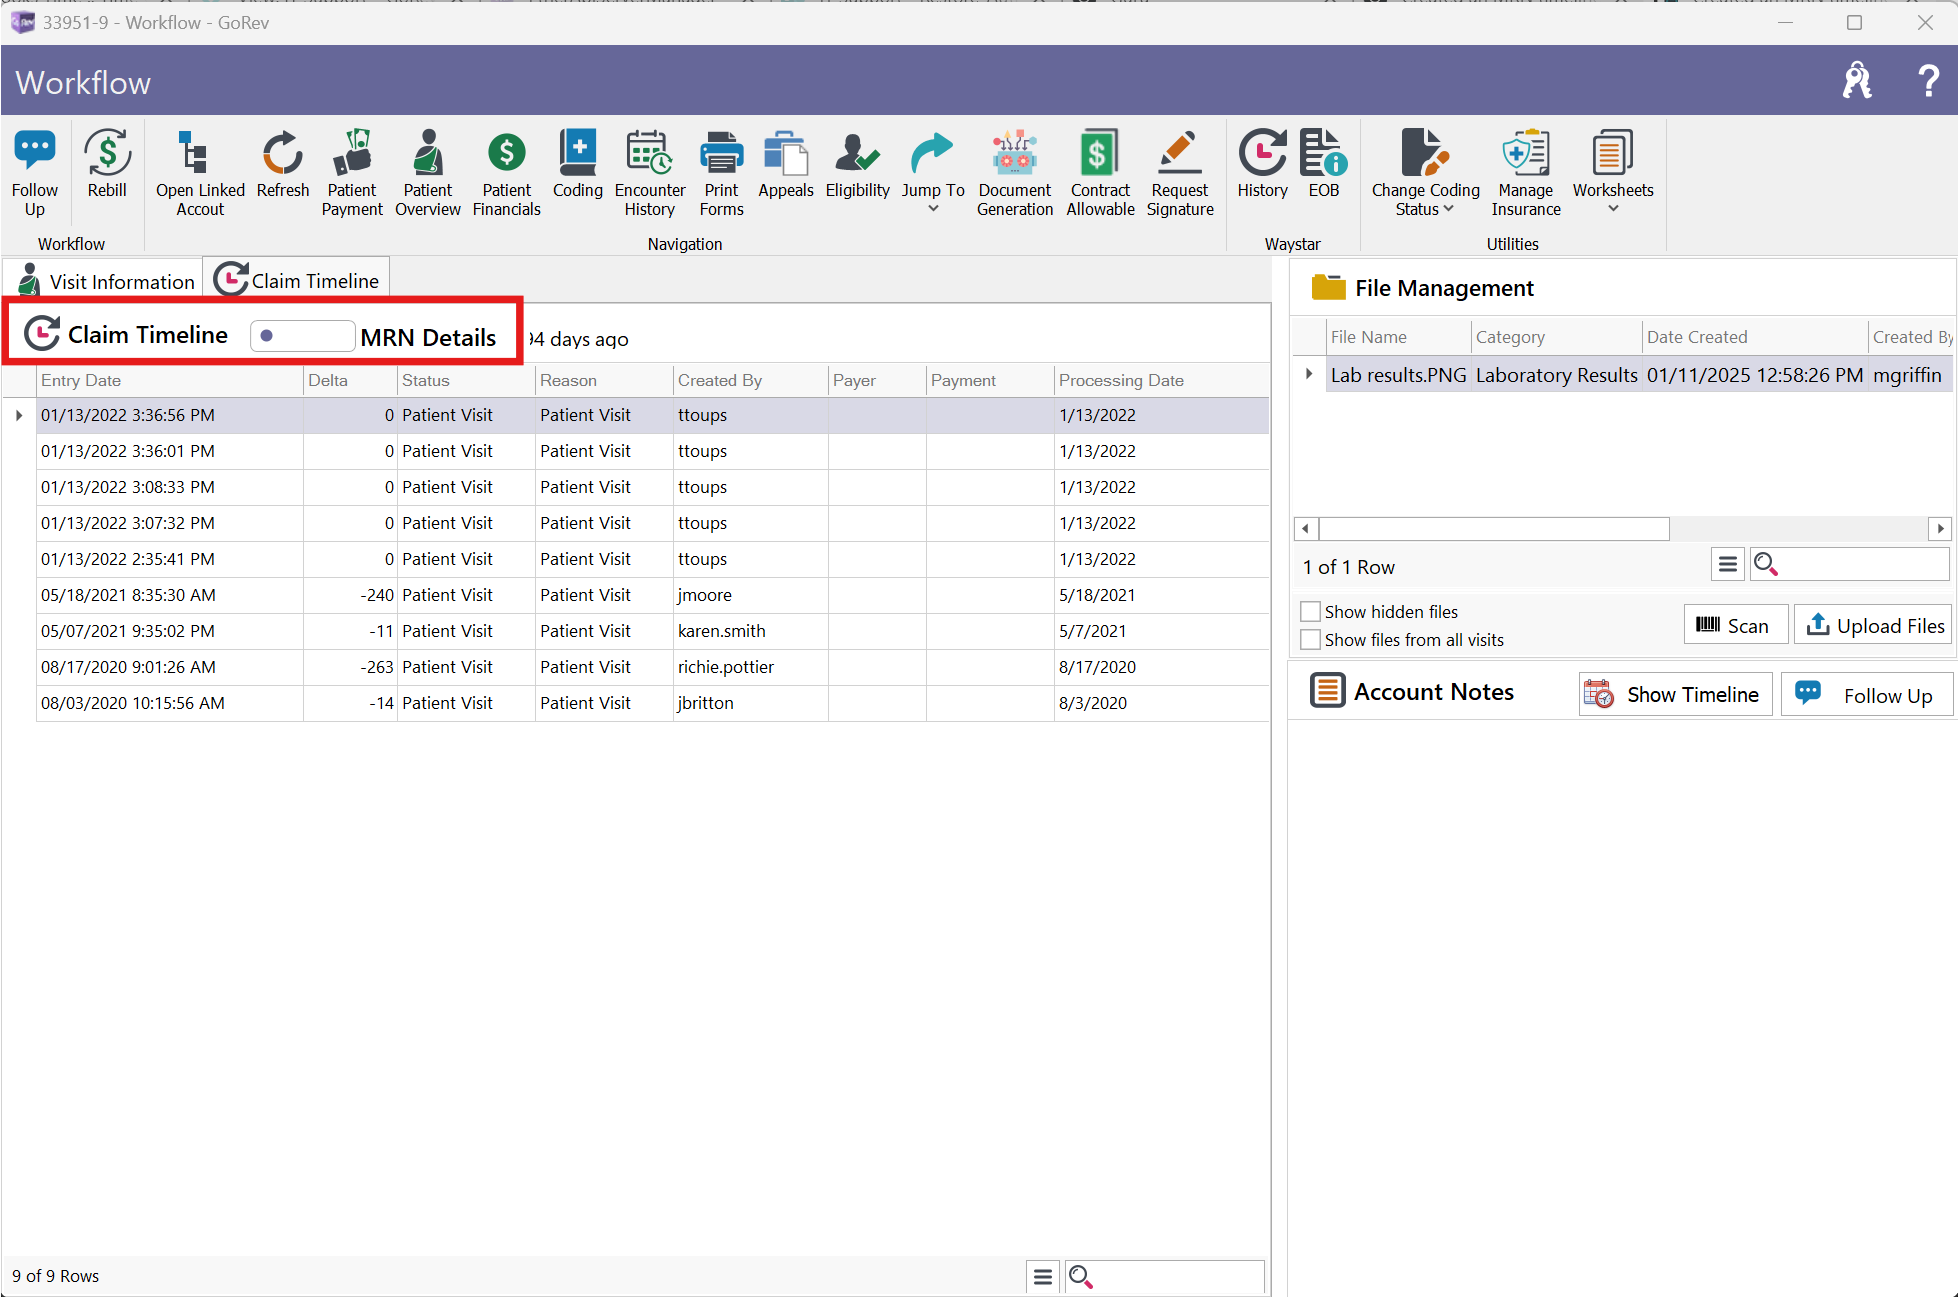The height and width of the screenshot is (1297, 1958).
Task: Click Show Timeline in Account Notes
Action: [1675, 694]
